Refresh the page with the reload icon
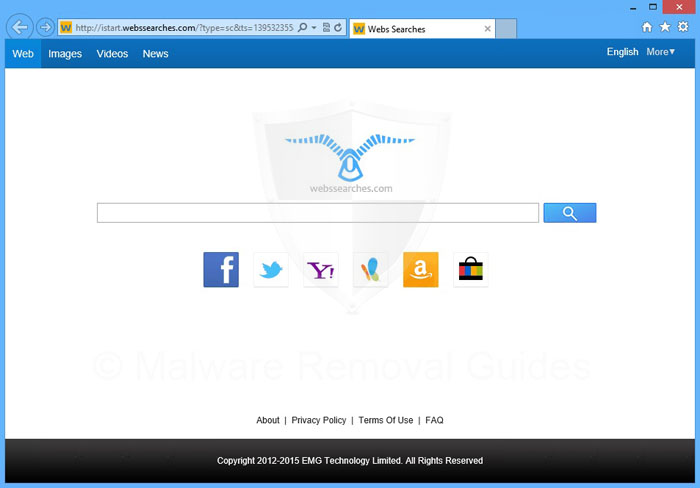The image size is (700, 488). point(338,28)
